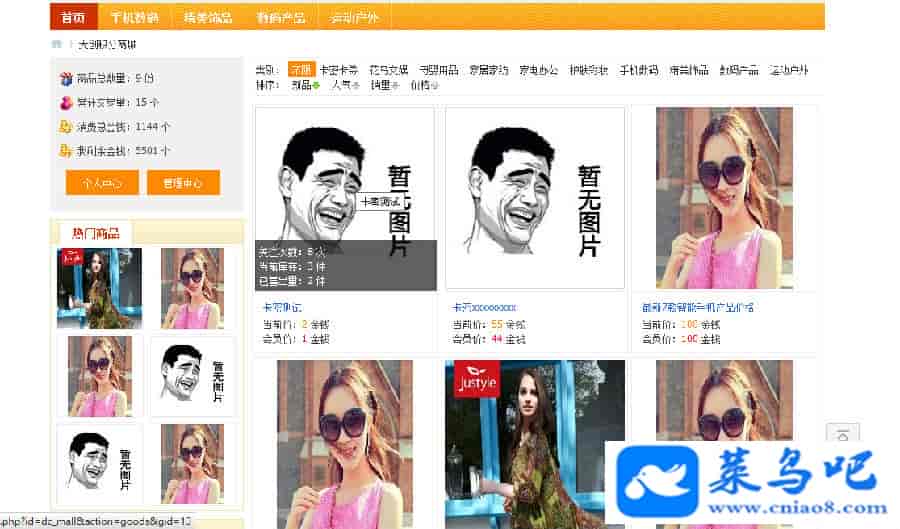
Task: Sort products by 人气 popularity
Action: click(x=343, y=86)
